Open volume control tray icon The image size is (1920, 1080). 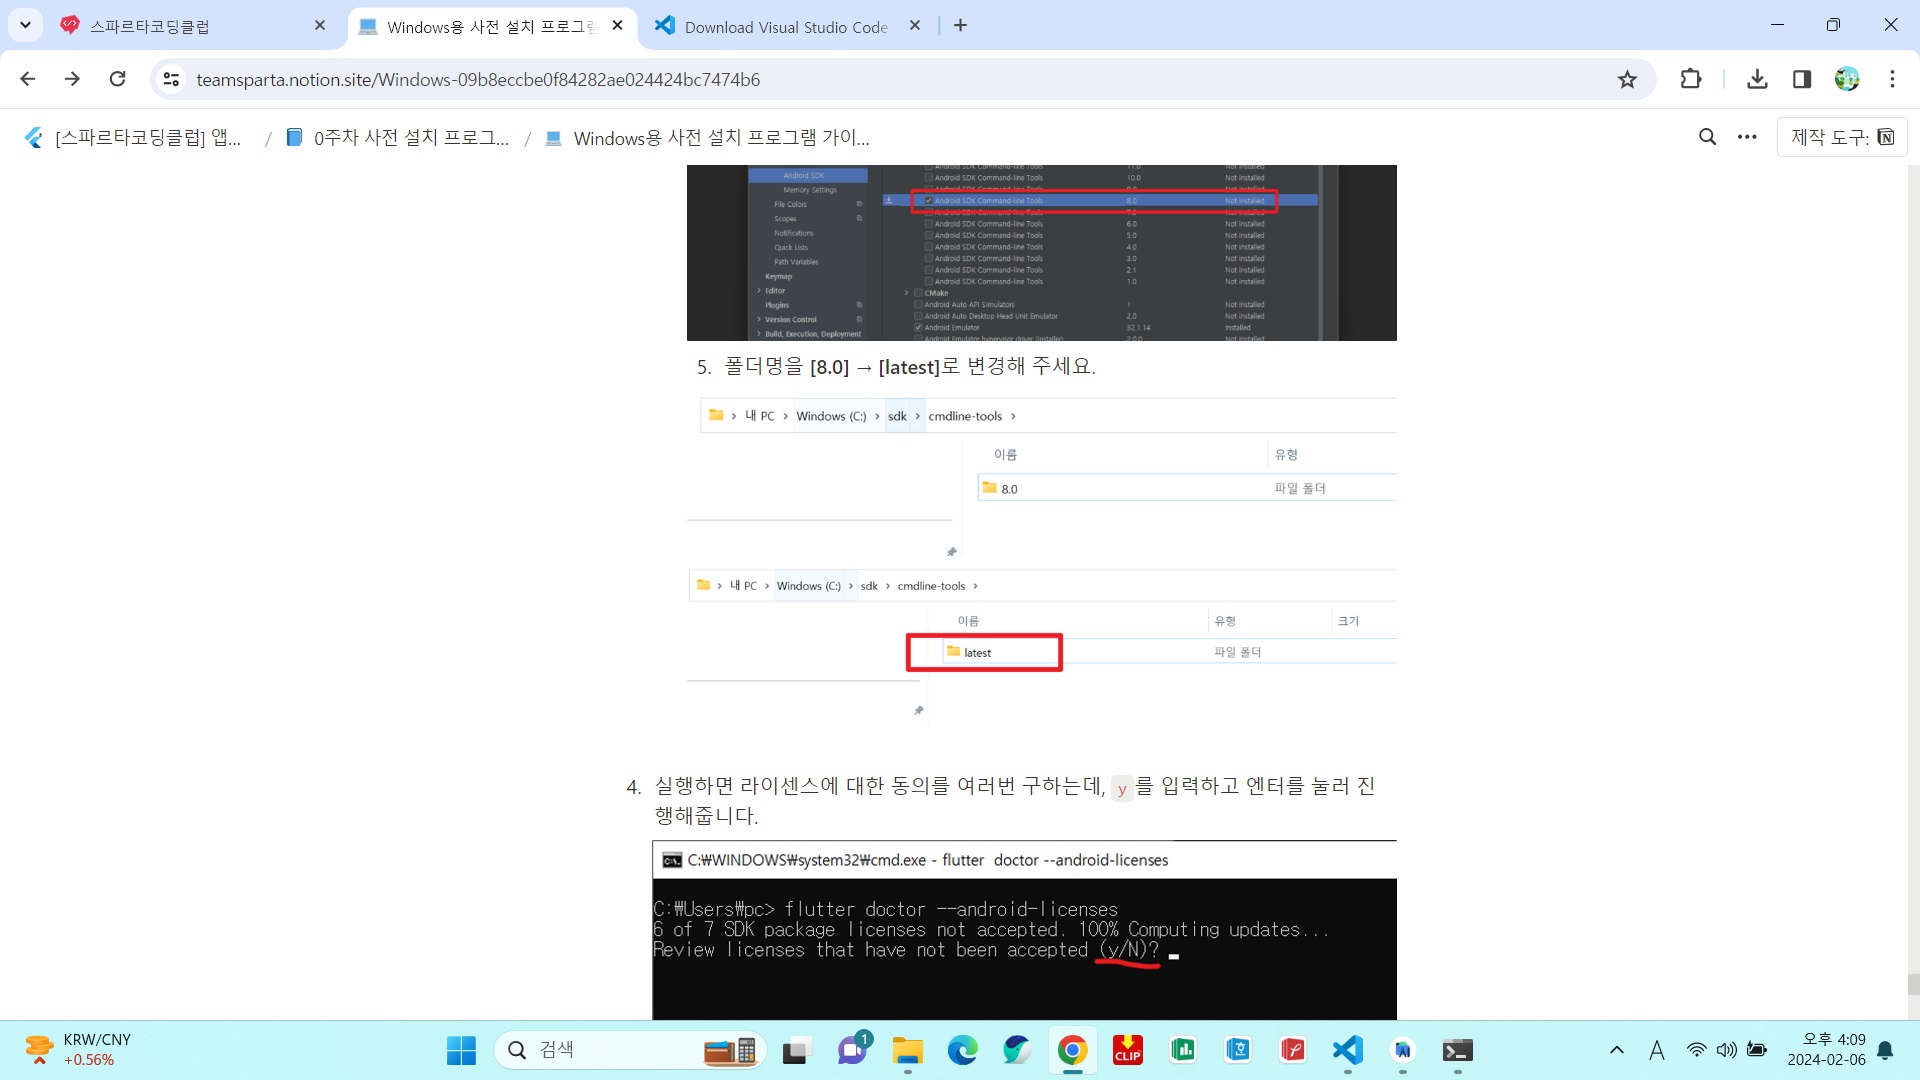tap(1726, 1050)
